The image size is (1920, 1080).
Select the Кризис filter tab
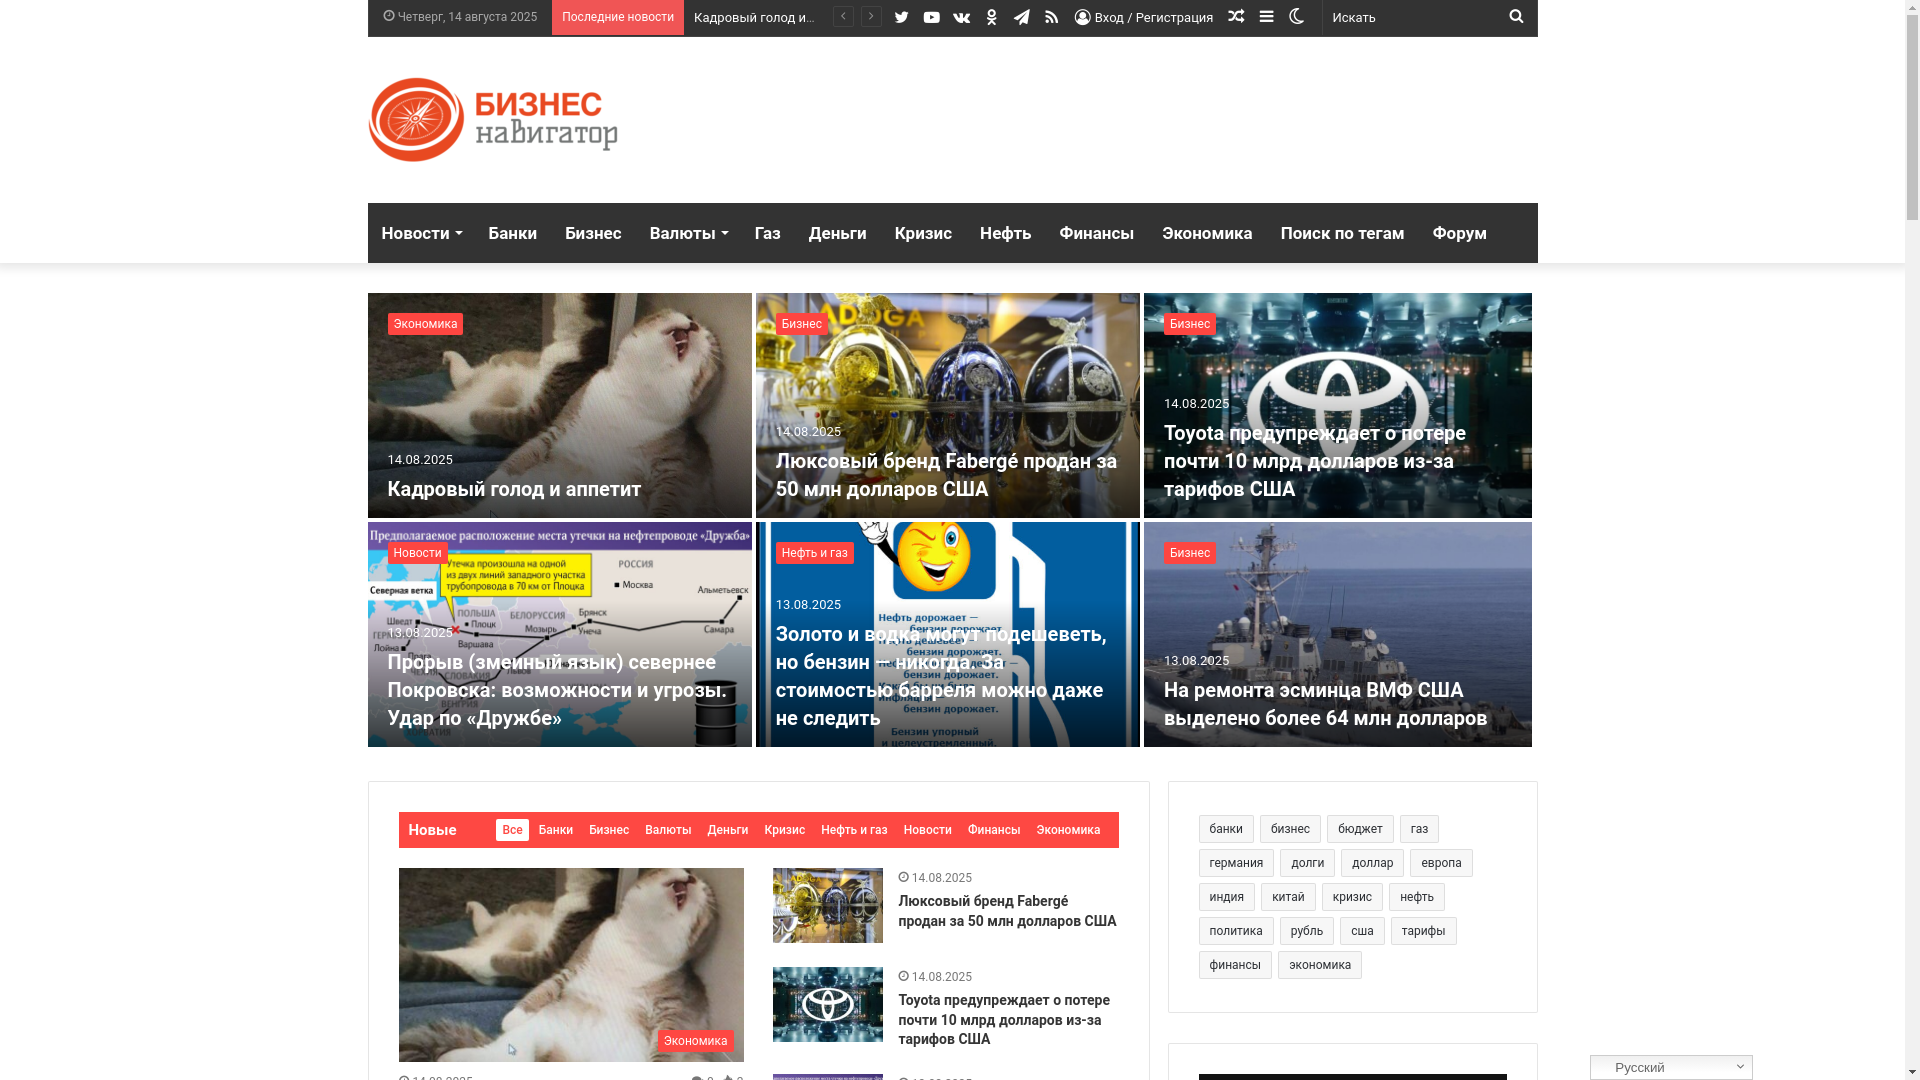784,830
